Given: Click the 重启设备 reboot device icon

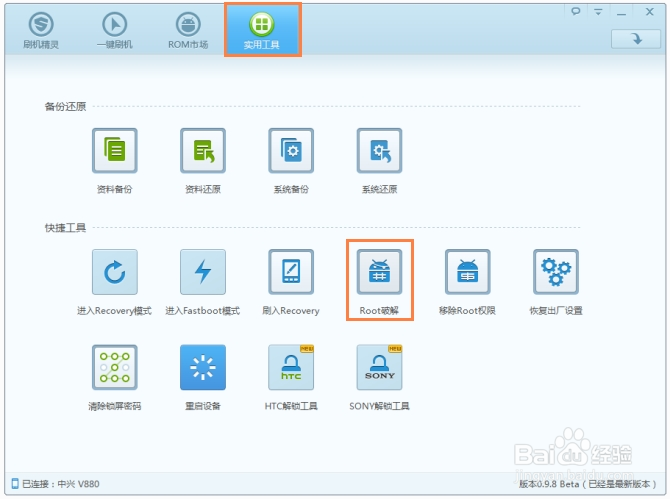Looking at the screenshot, I should tap(203, 367).
